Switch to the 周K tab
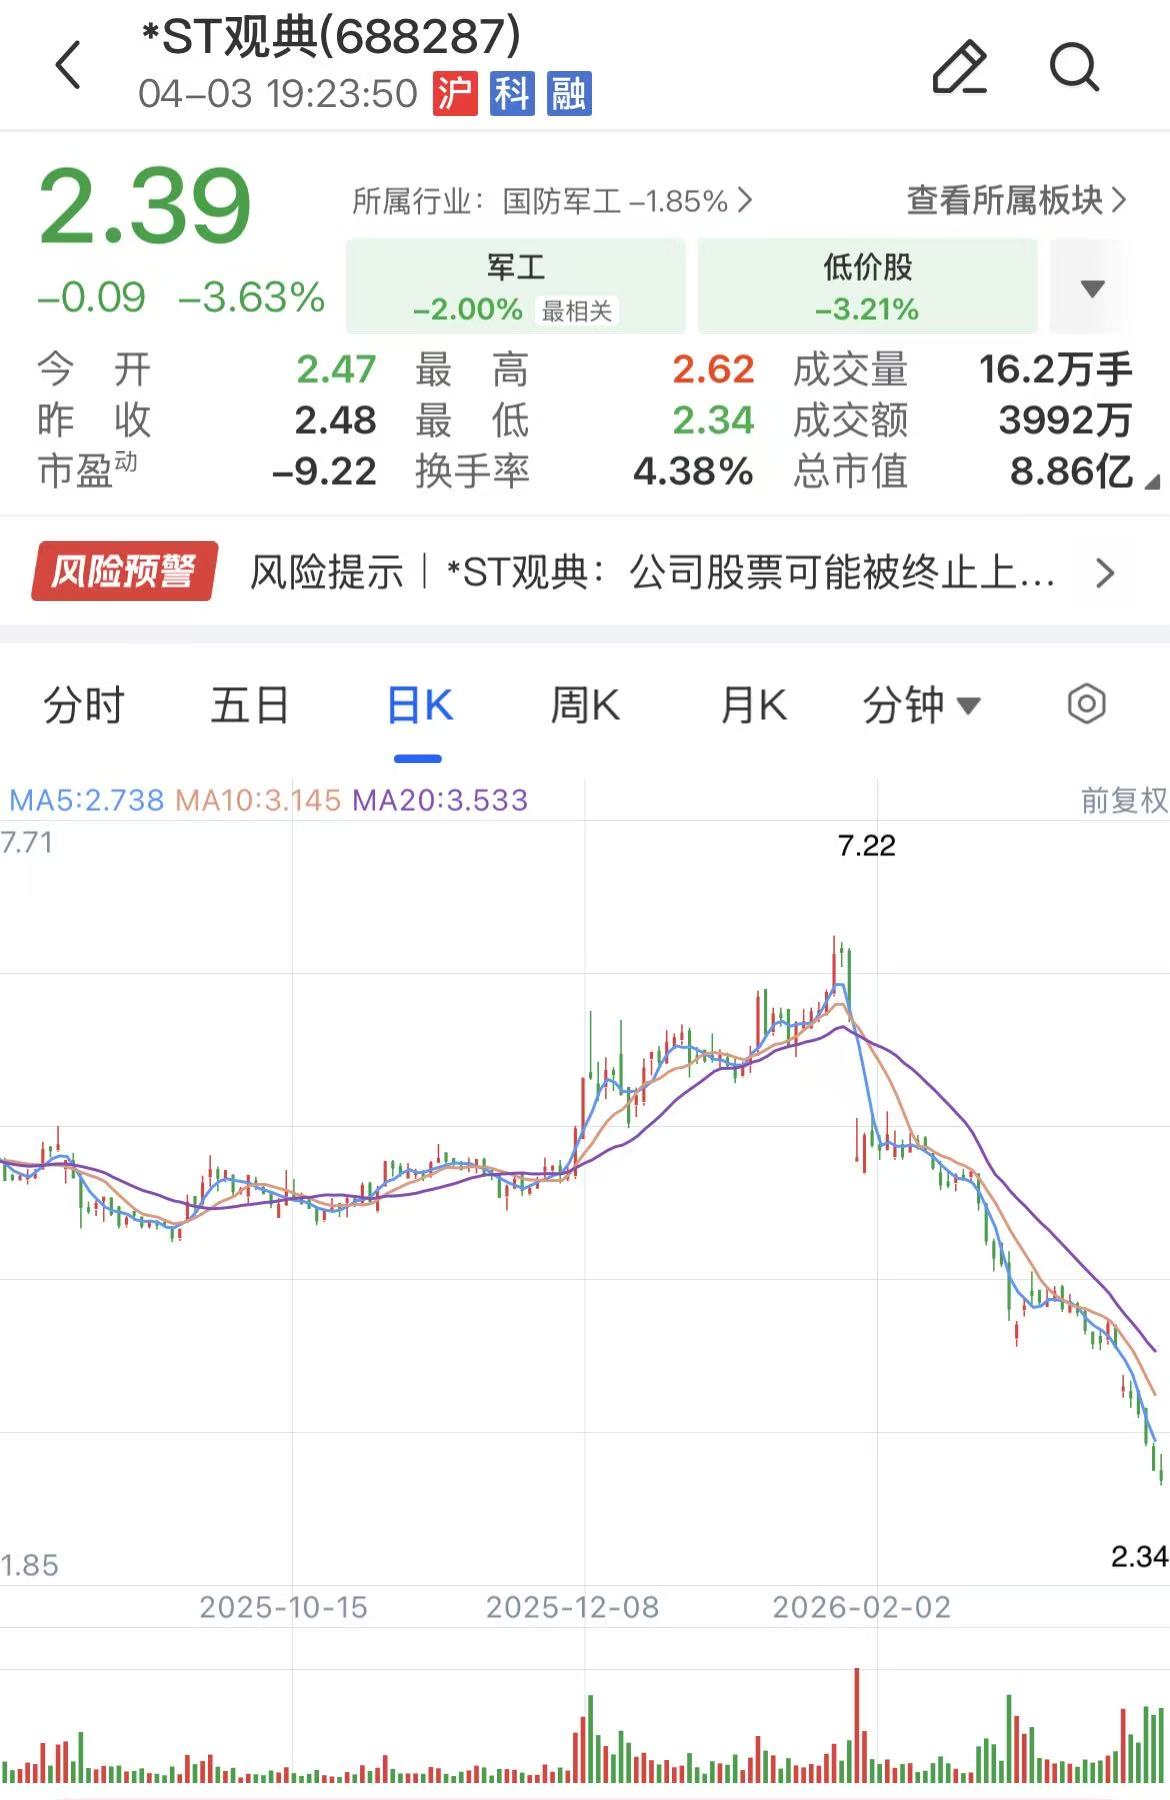The image size is (1170, 1800). pos(585,705)
